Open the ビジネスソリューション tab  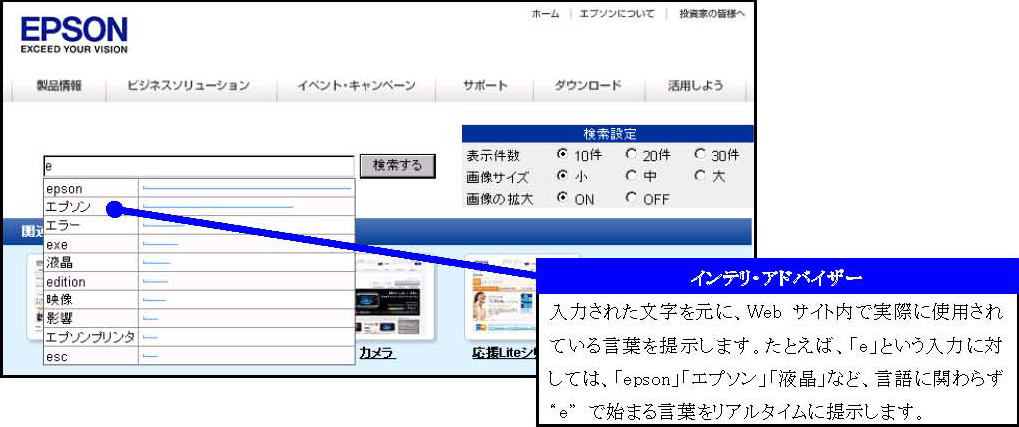[x=188, y=86]
